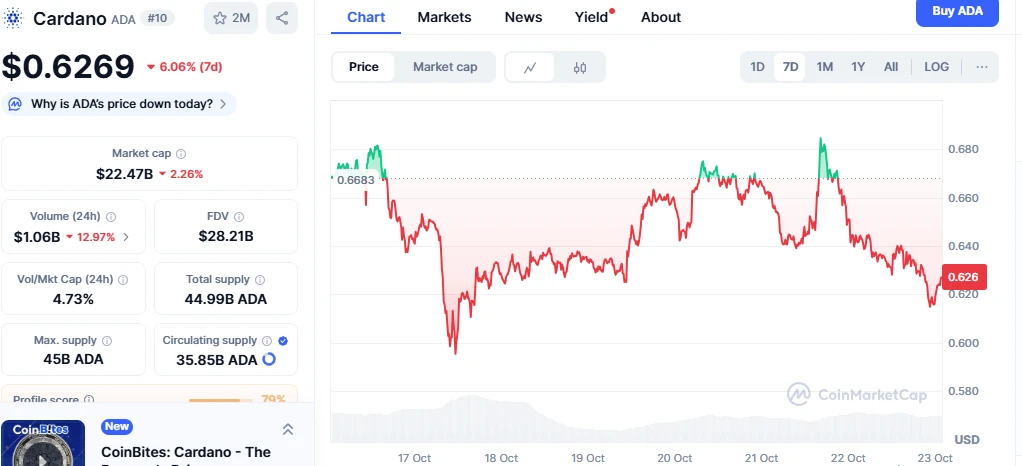The height and width of the screenshot is (466, 1022).
Task: Click the Max. supply info icon
Action: (107, 341)
